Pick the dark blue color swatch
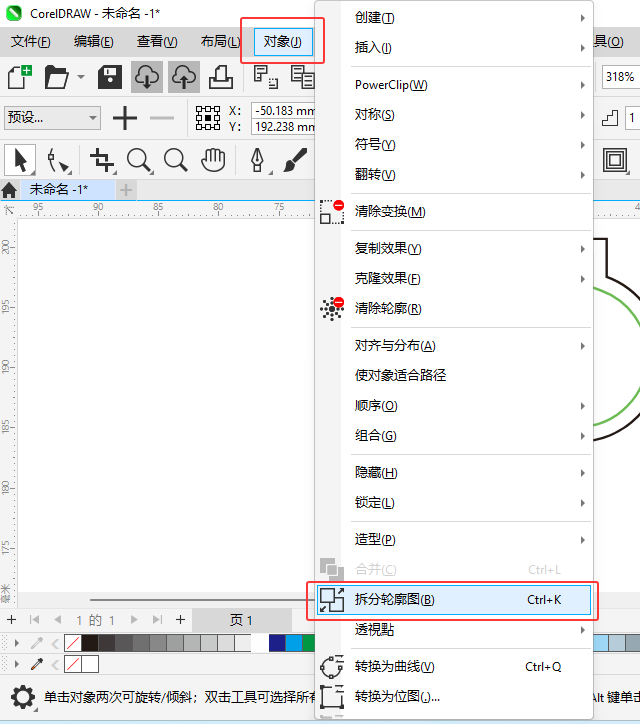This screenshot has width=640, height=724. (x=277, y=643)
